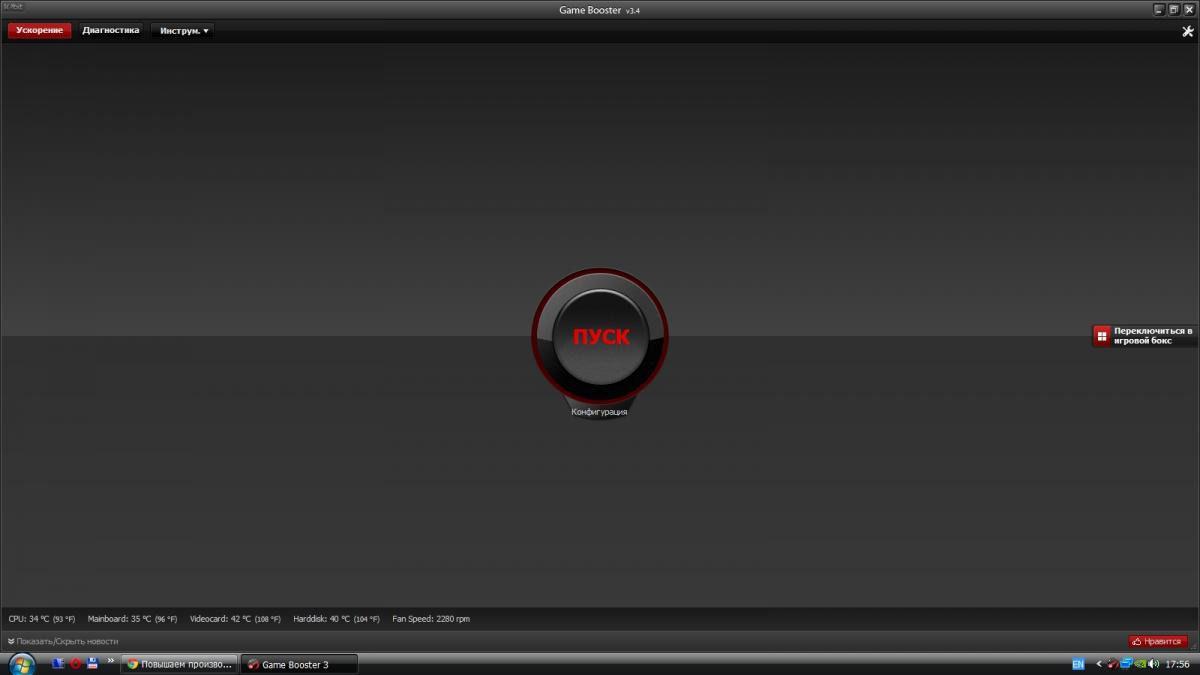
Task: Click Переключиться в игровой бокс button
Action: [x=1146, y=335]
